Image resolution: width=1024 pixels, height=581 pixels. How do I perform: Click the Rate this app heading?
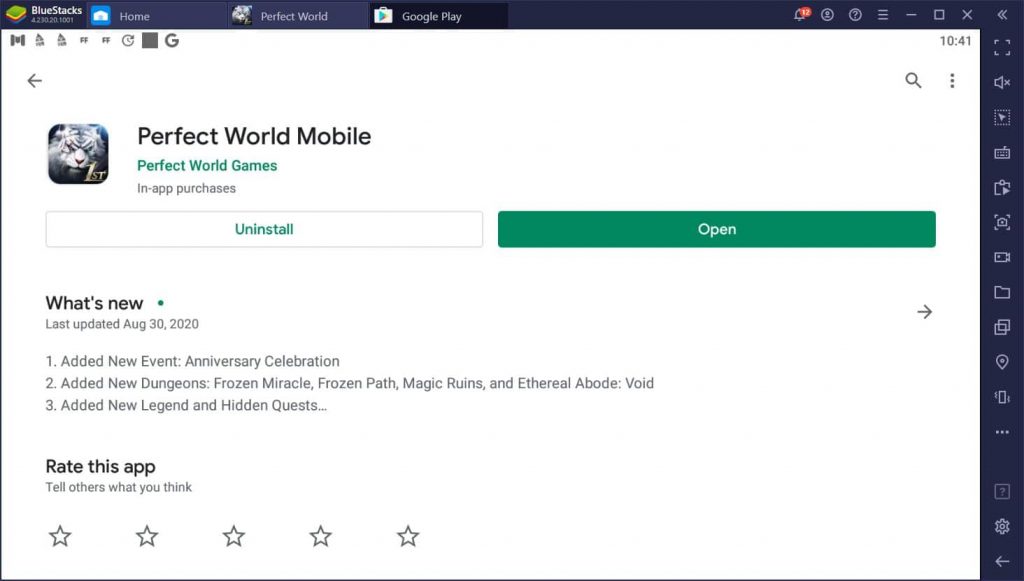(101, 466)
